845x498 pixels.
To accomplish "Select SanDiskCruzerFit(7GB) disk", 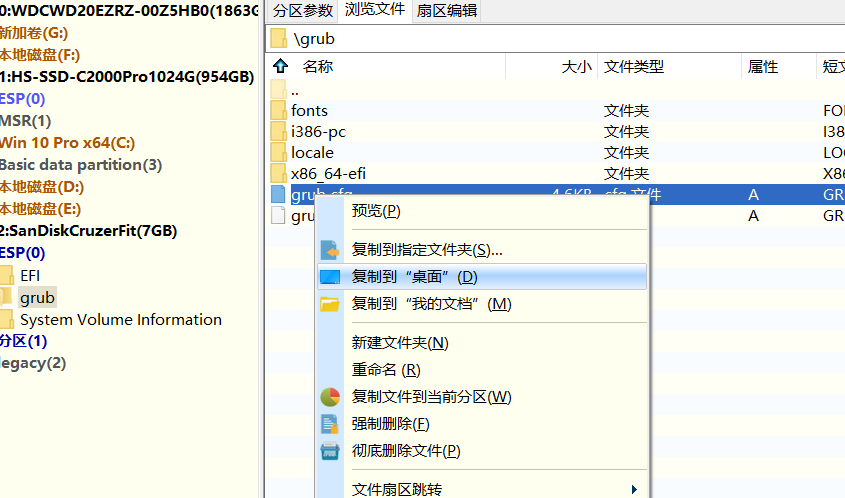I will (88, 231).
